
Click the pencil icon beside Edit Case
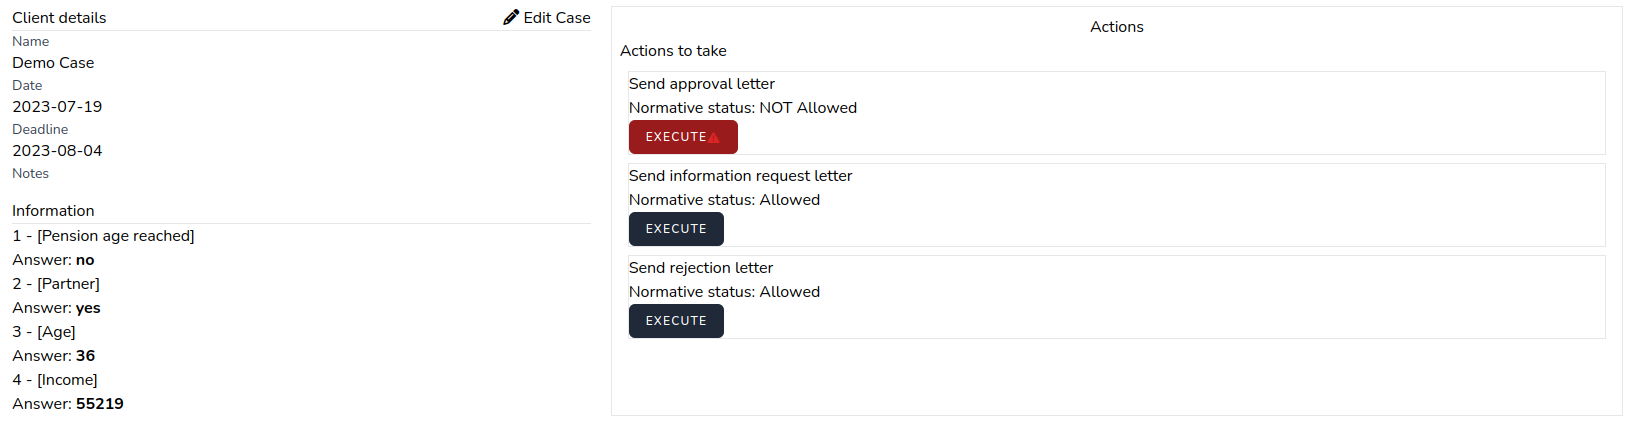[x=511, y=17]
